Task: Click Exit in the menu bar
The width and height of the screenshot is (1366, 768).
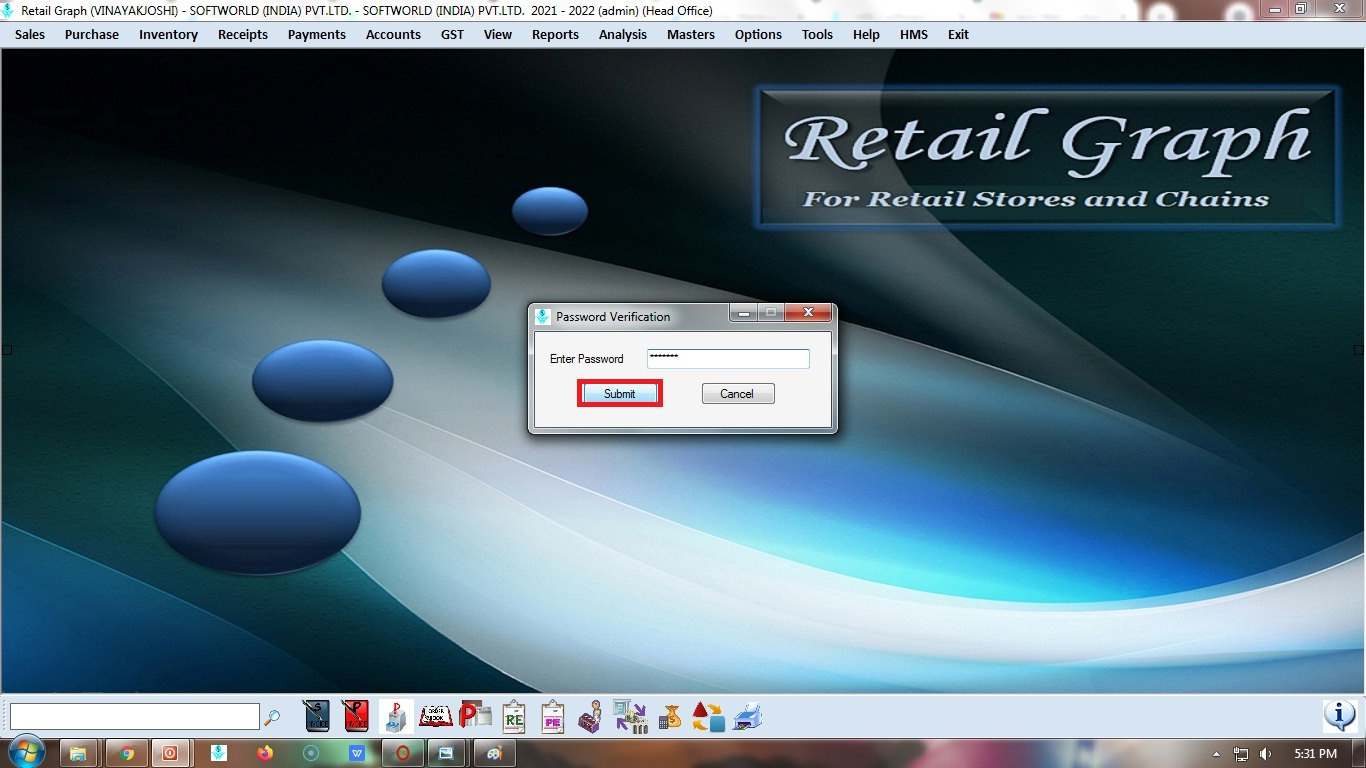Action: (958, 34)
